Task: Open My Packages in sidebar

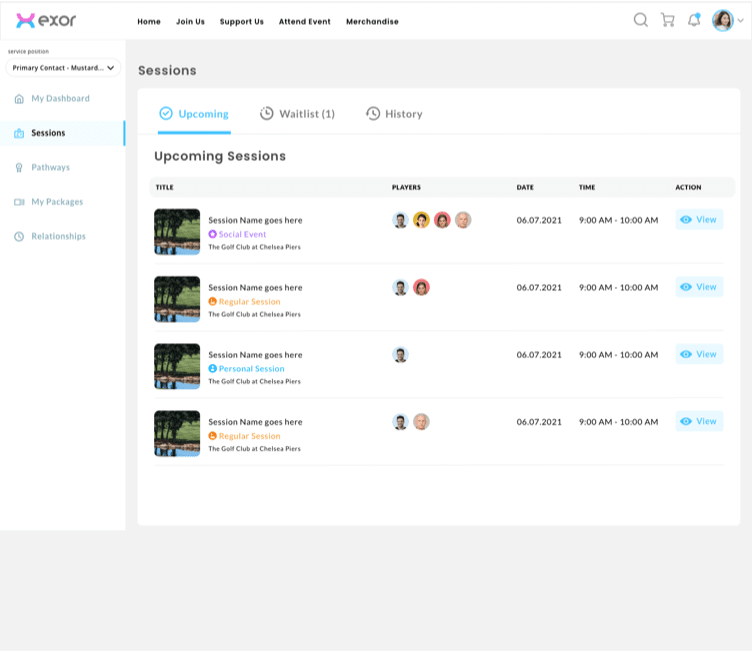Action: pyautogui.click(x=57, y=202)
